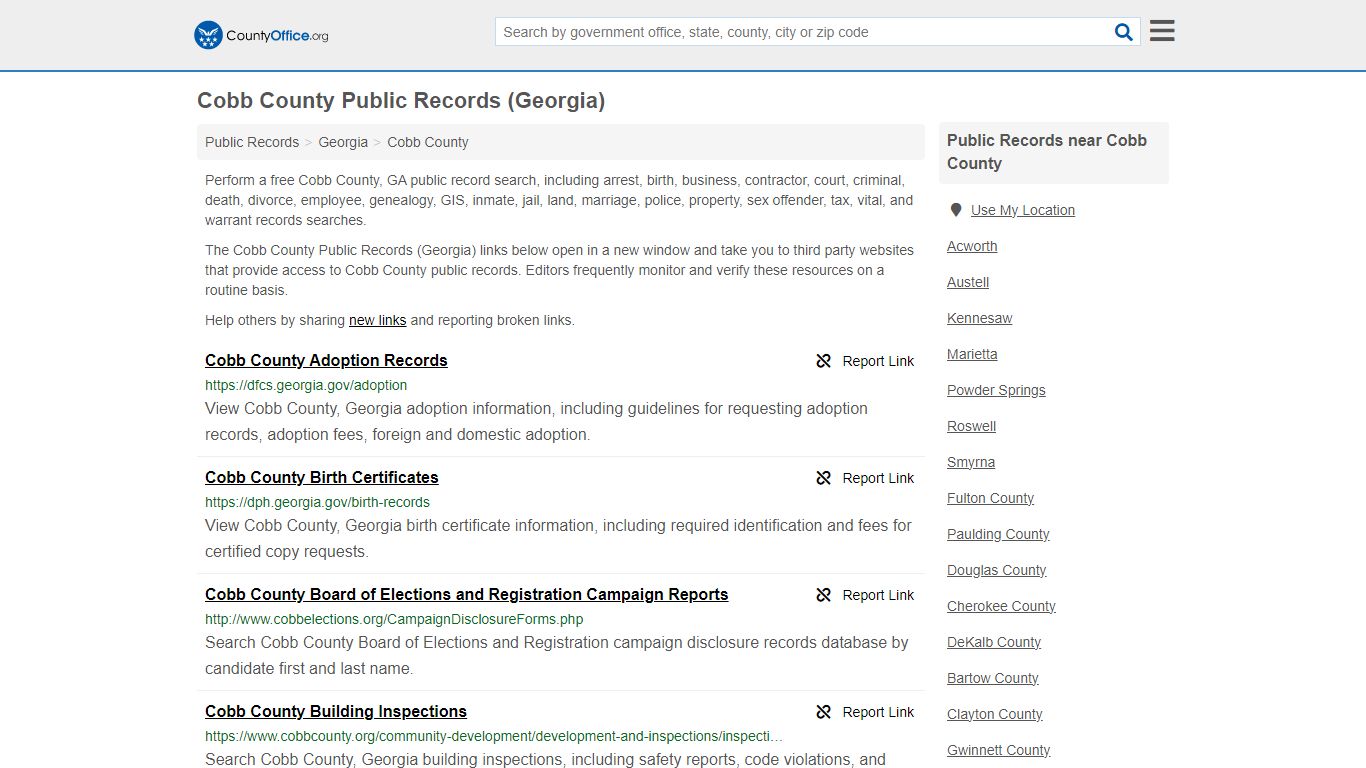Select the Cobb County breadcrumb

pos(428,142)
